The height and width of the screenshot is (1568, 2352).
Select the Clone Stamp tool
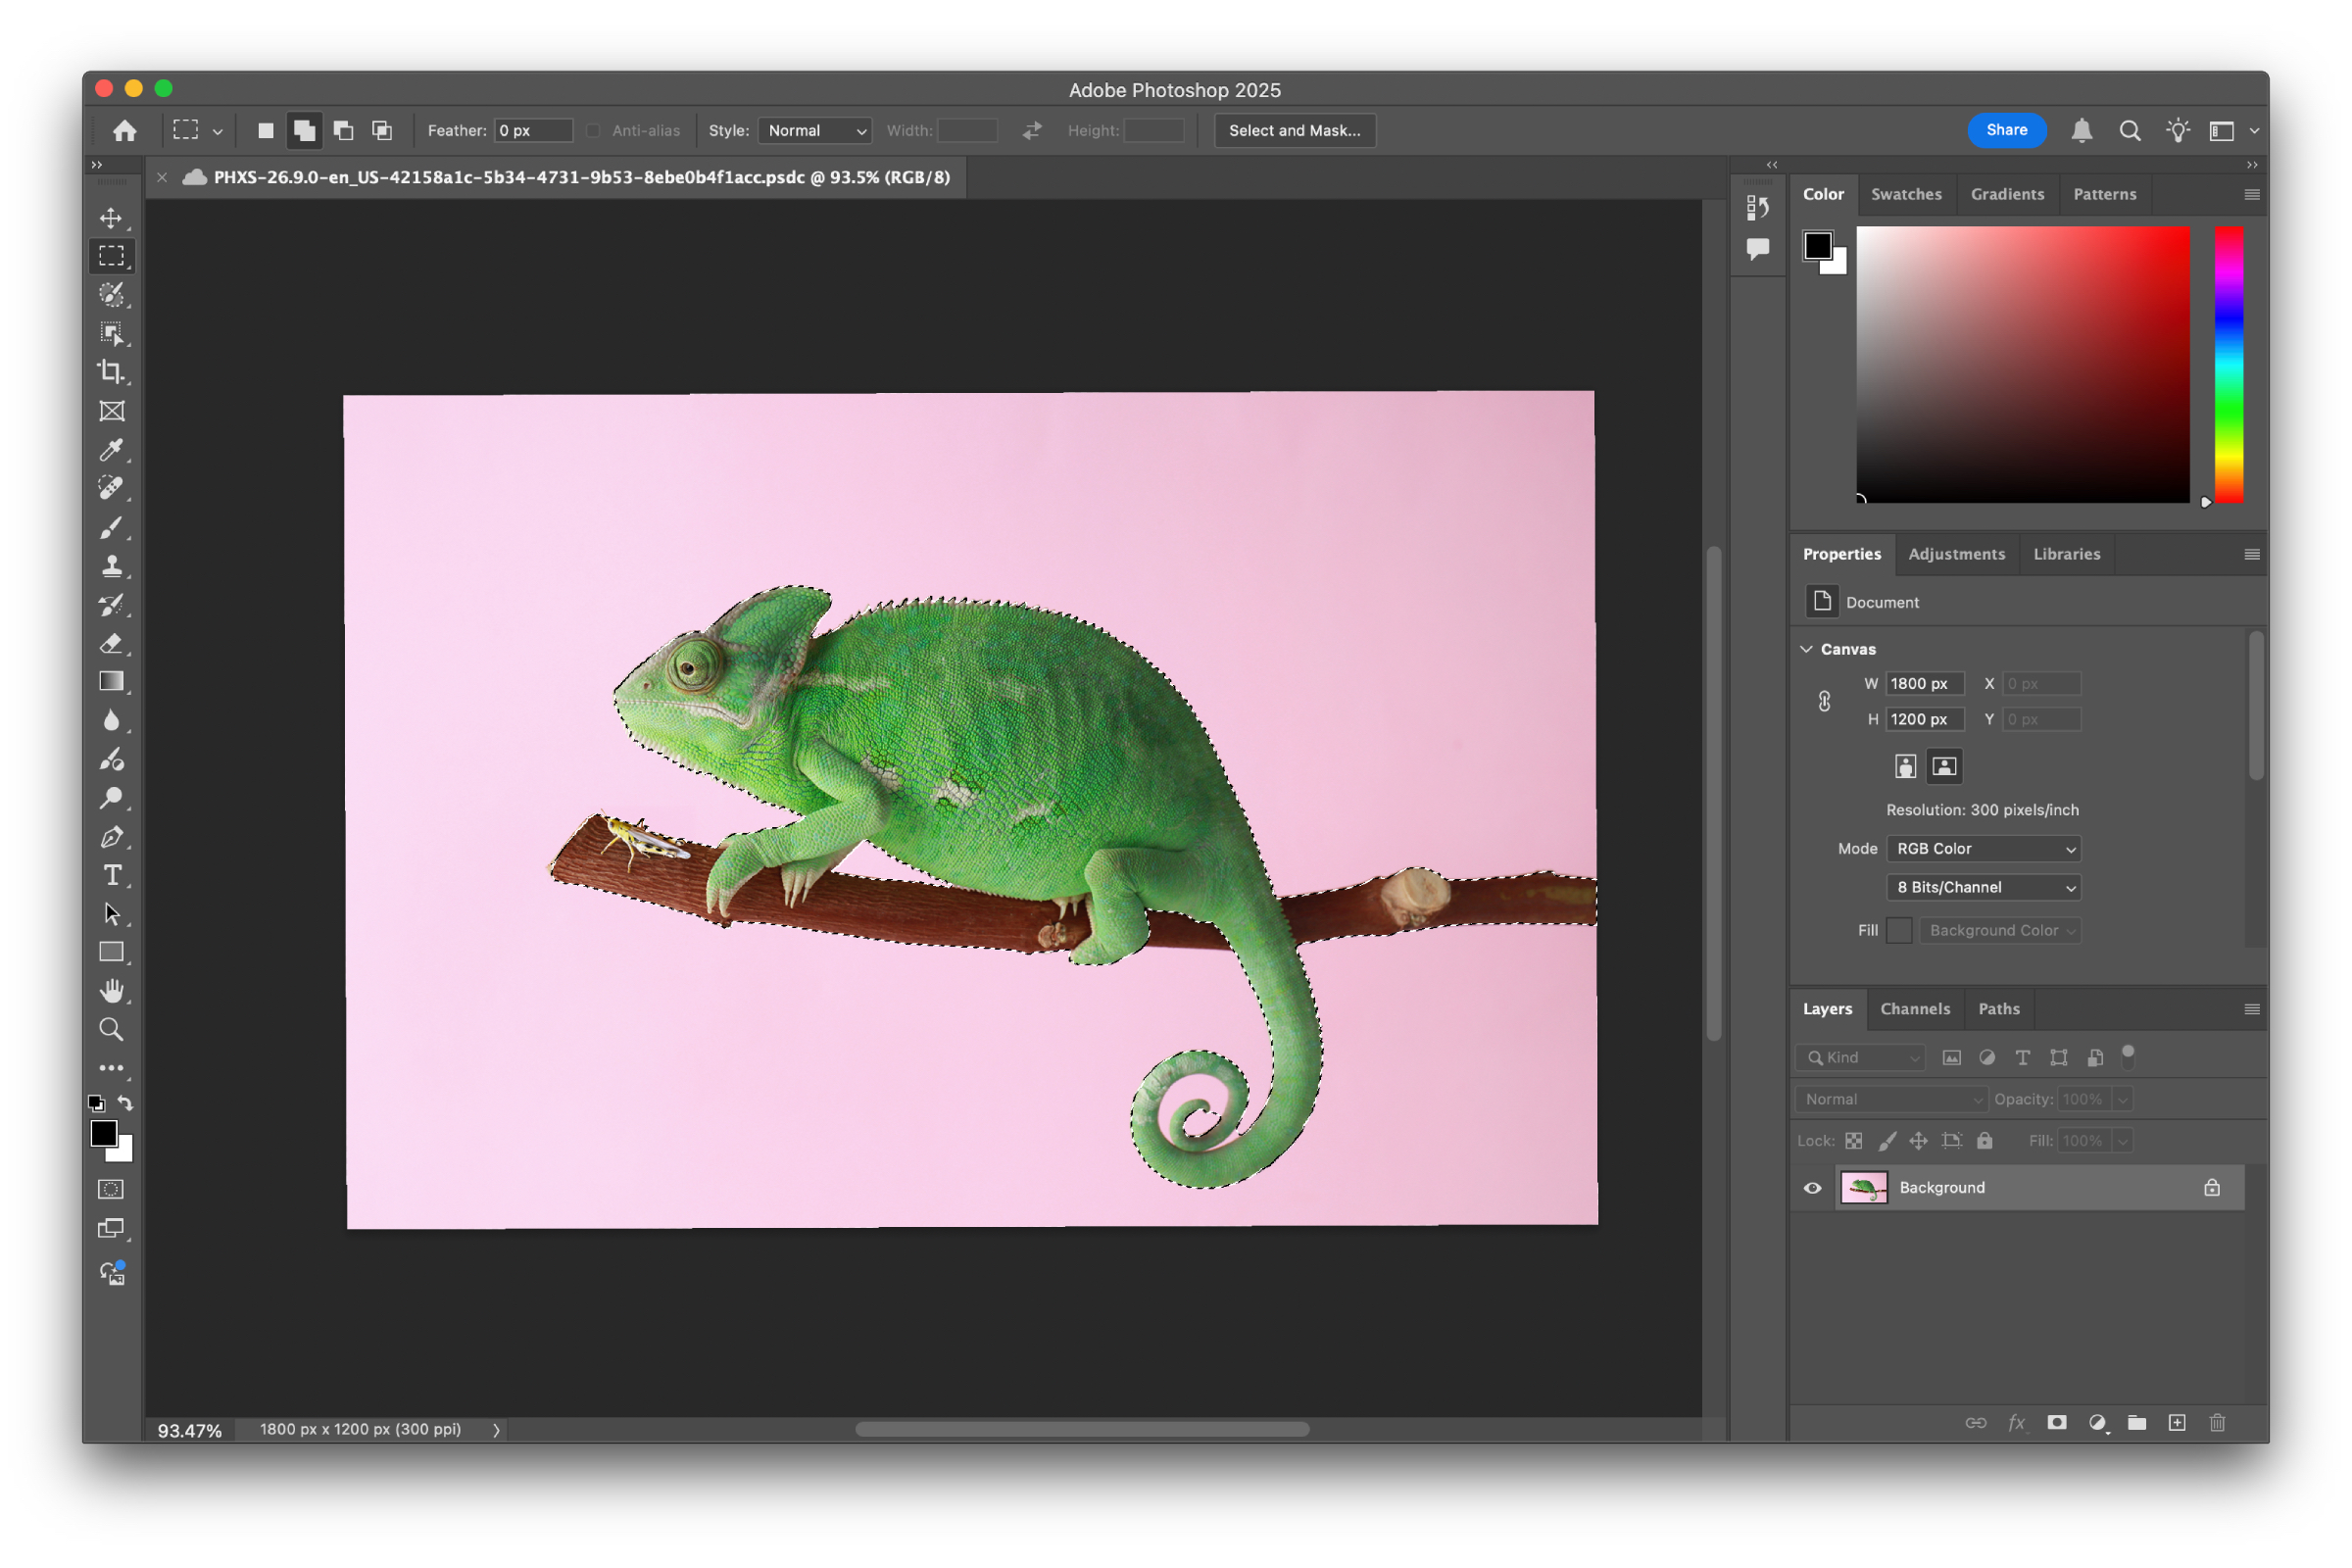[112, 566]
